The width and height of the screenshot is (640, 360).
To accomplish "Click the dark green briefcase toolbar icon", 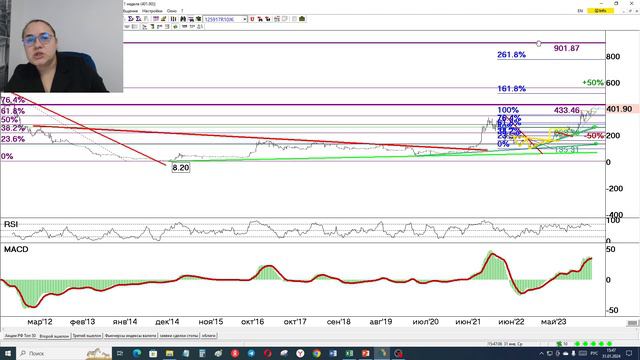I will click(x=302, y=19).
